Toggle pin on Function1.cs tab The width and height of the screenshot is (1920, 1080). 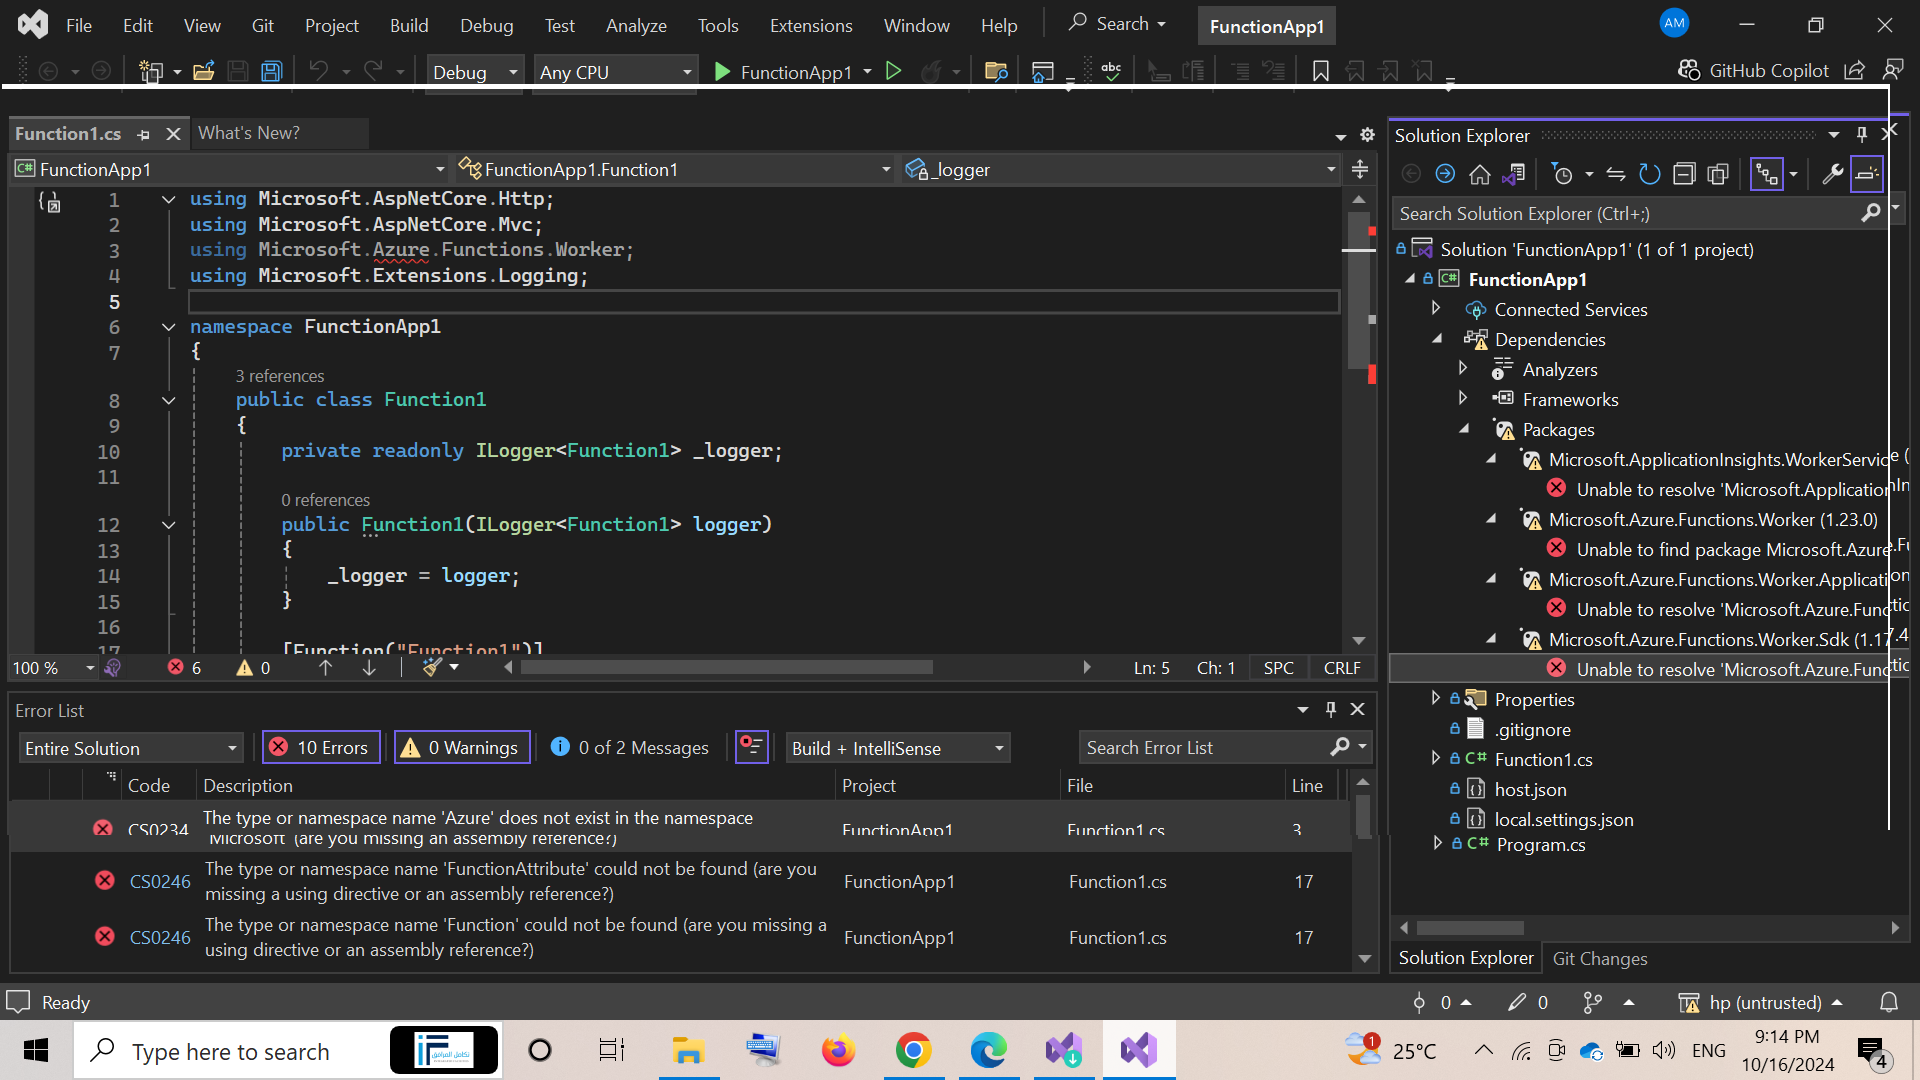[143, 134]
